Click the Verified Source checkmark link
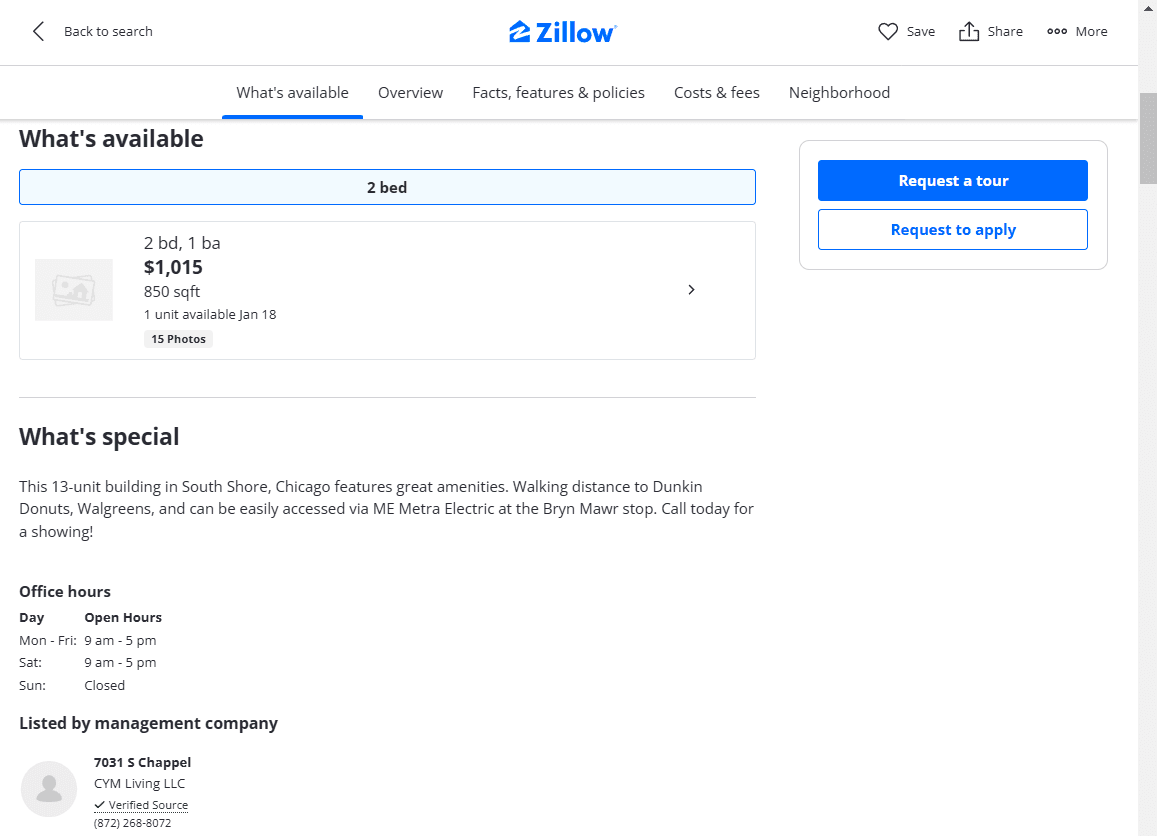Image resolution: width=1157 pixels, height=836 pixels. pos(141,805)
